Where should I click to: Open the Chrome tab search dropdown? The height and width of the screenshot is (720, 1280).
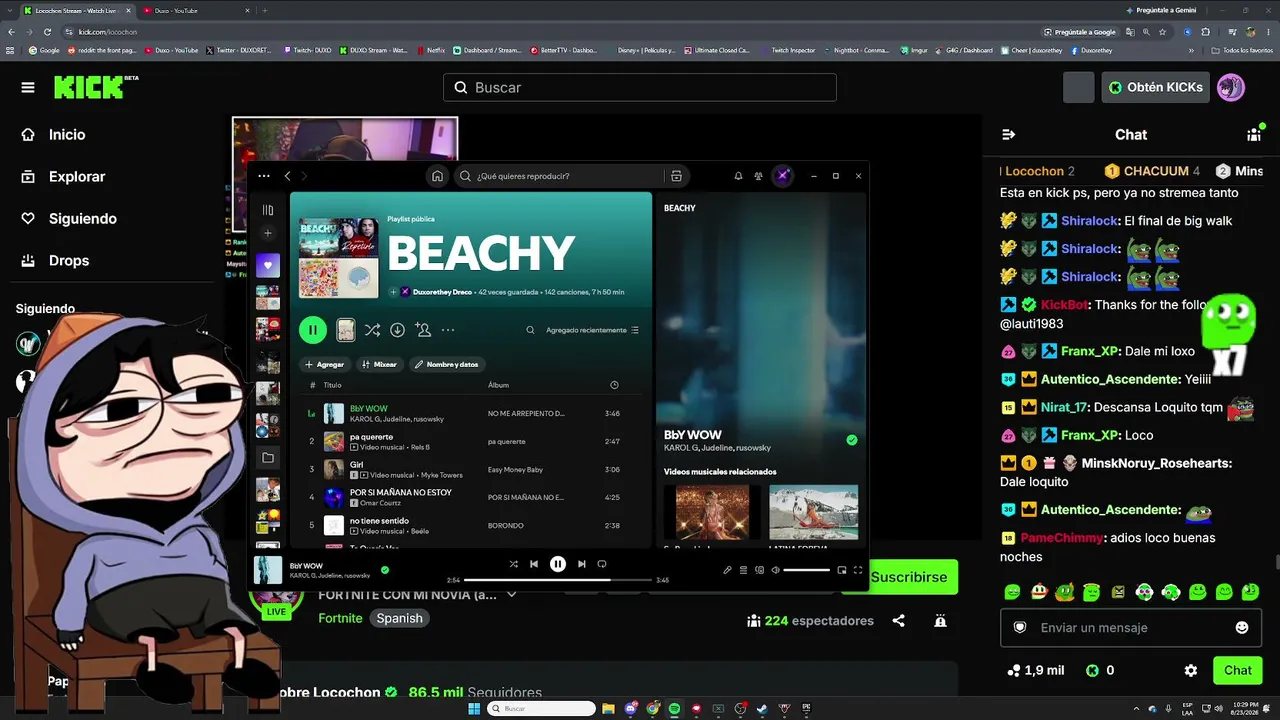click(11, 11)
